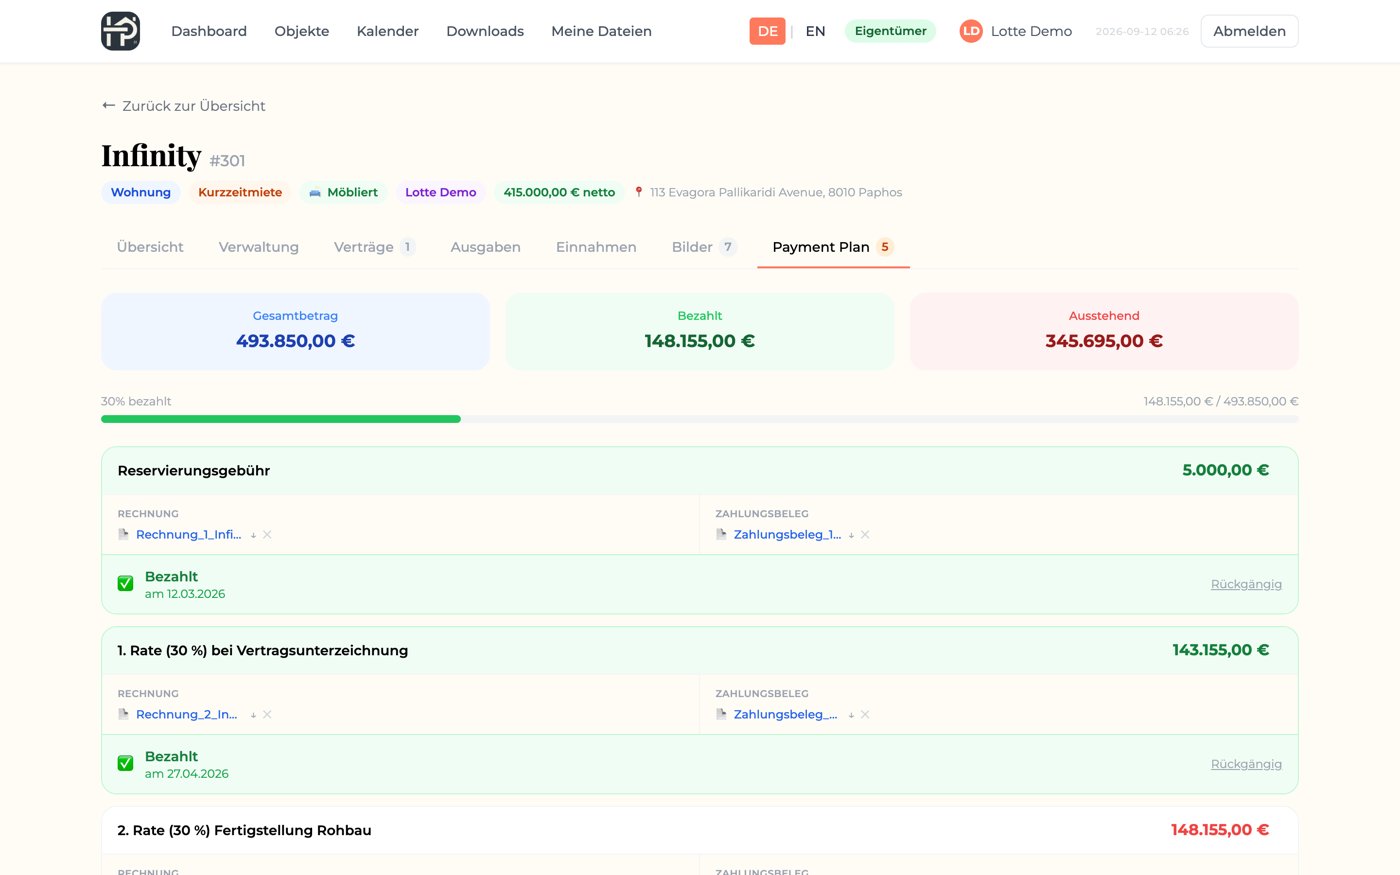Toggle Bezahlt checkmark for Reservierungsgebühr

(x=125, y=584)
